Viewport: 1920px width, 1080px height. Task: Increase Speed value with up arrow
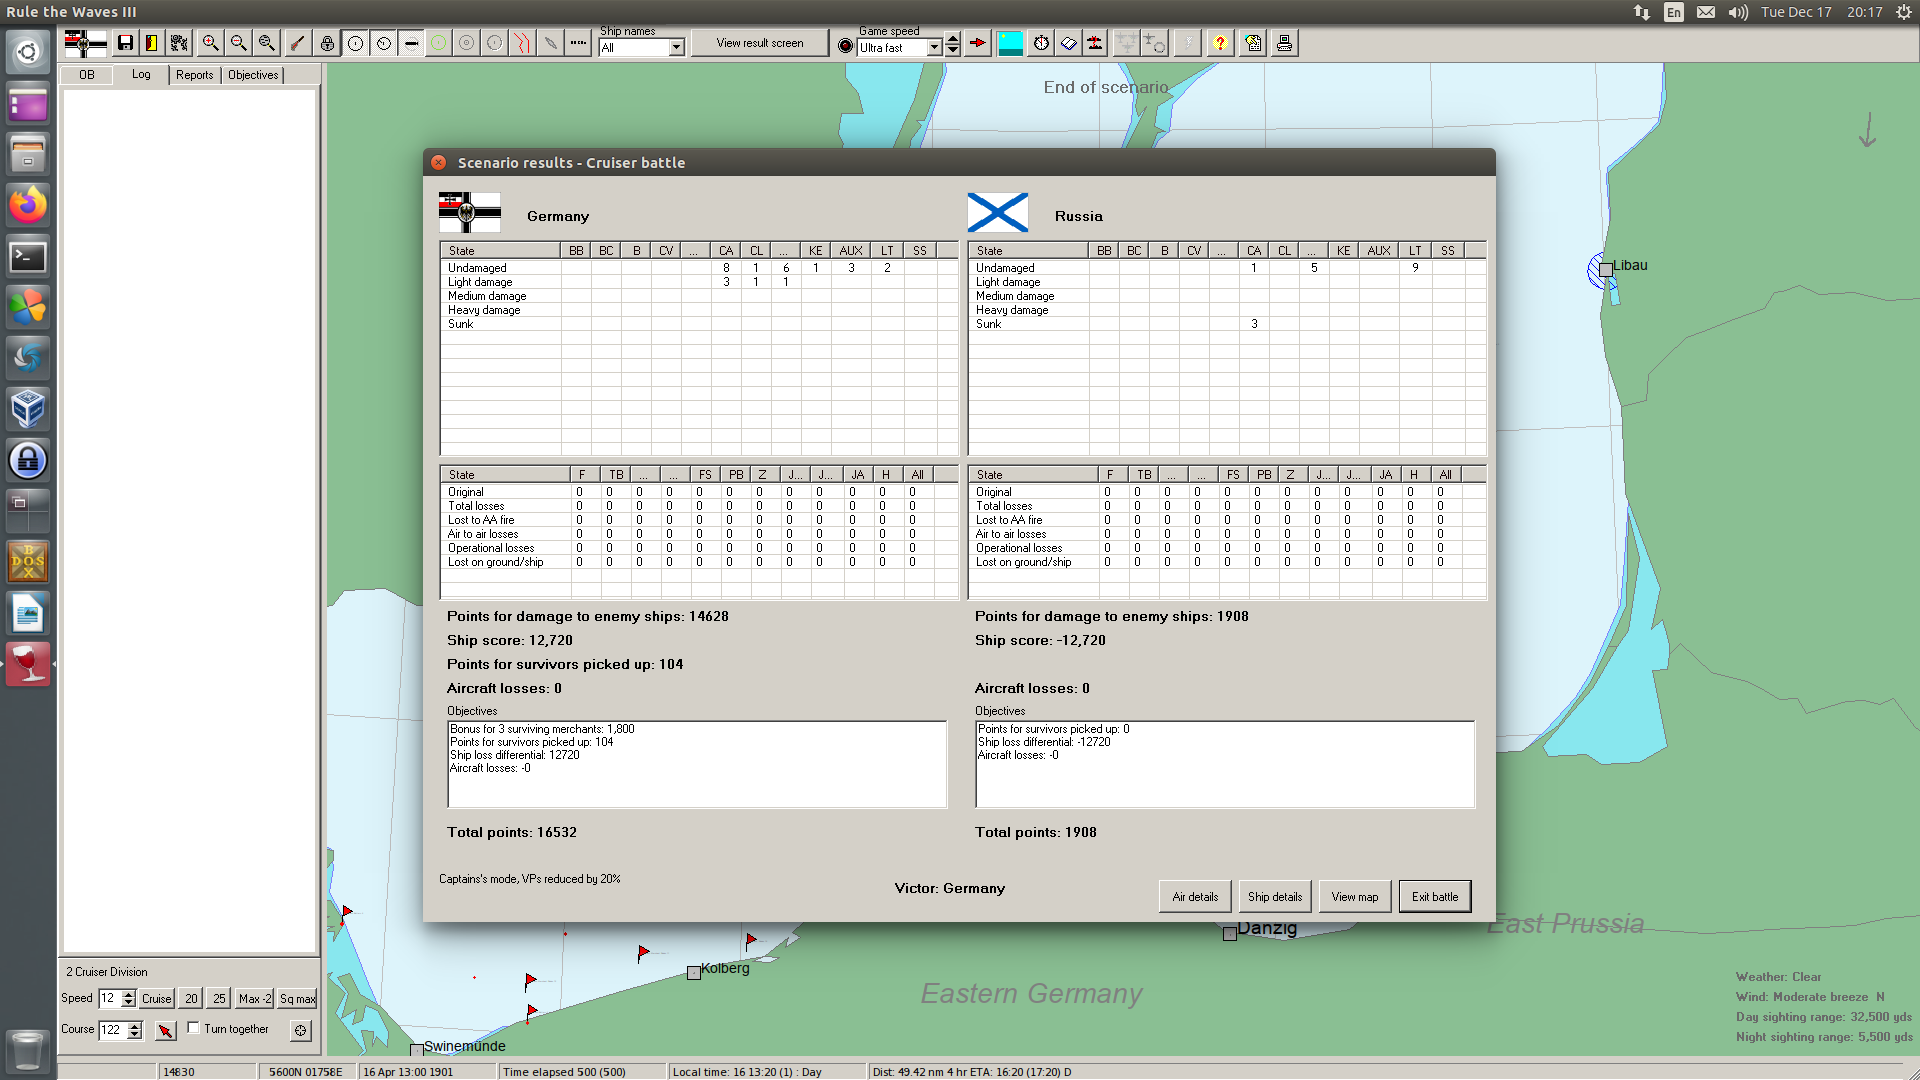tap(129, 994)
